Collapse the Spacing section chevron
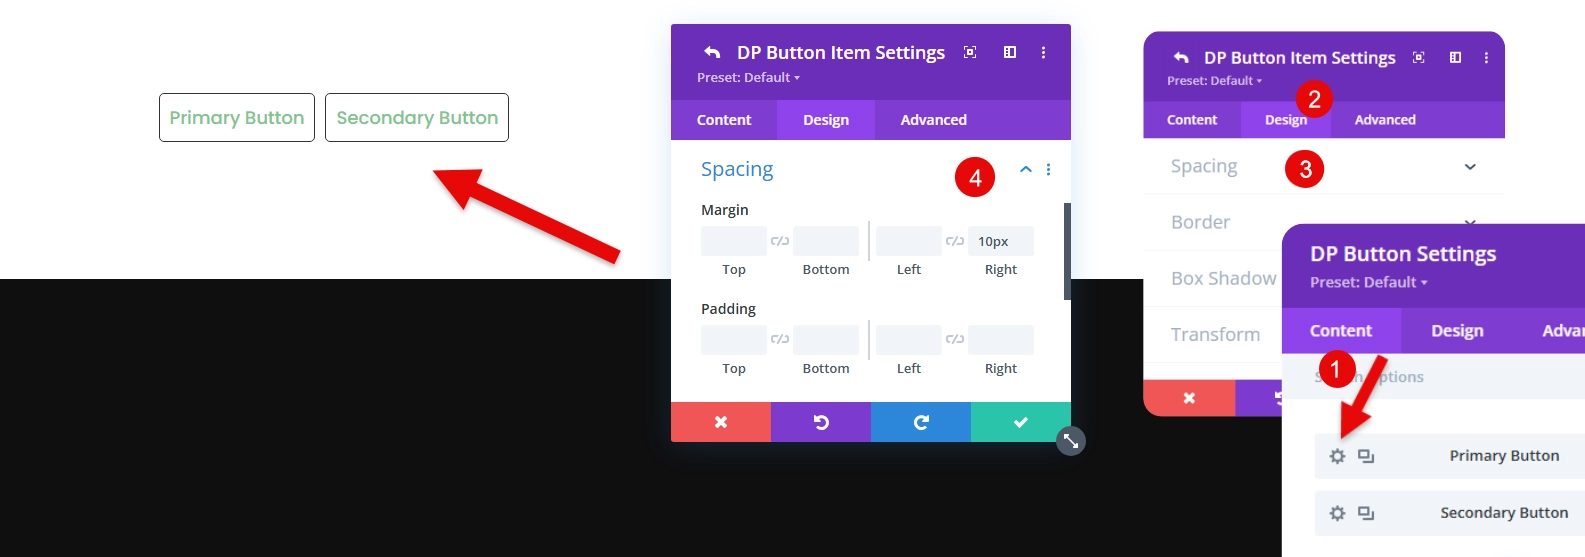This screenshot has height=557, width=1585. (1025, 170)
